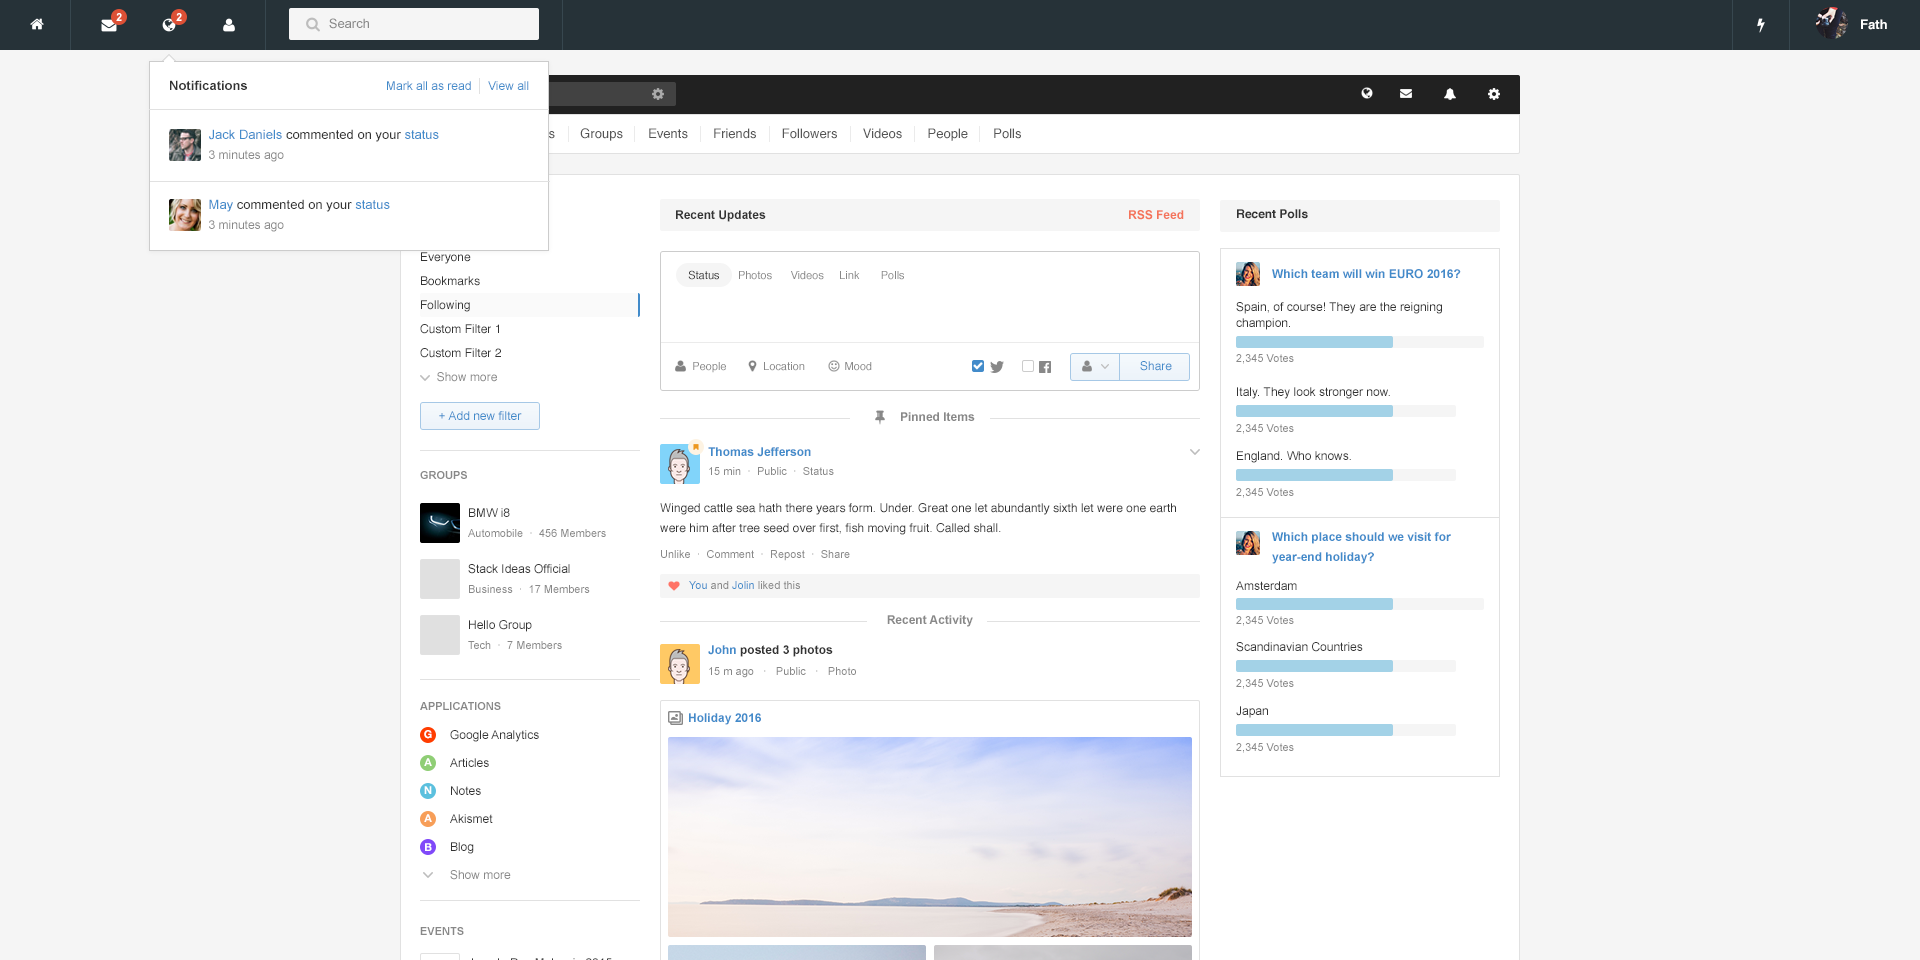This screenshot has width=1920, height=960.
Task: Unlike Thomas Jefferson's pinned post
Action: point(675,555)
